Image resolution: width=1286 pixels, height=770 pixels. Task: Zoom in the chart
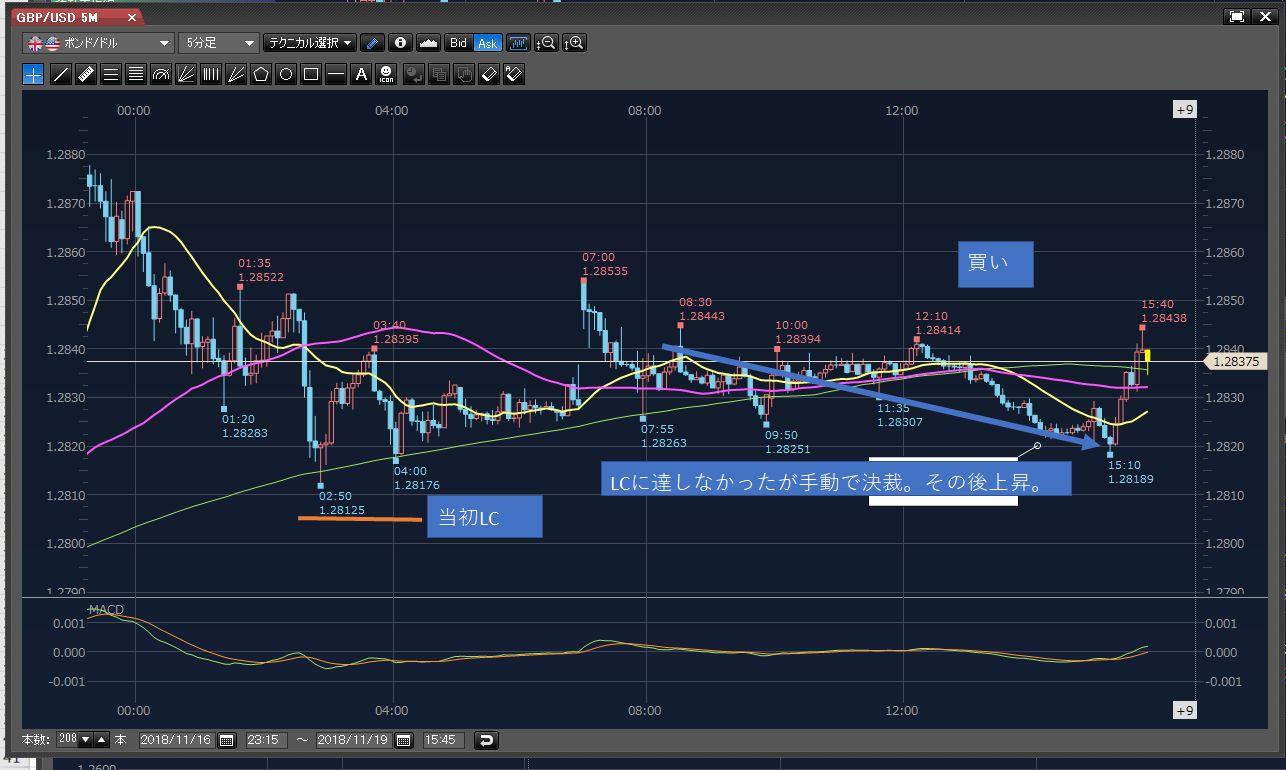click(575, 43)
